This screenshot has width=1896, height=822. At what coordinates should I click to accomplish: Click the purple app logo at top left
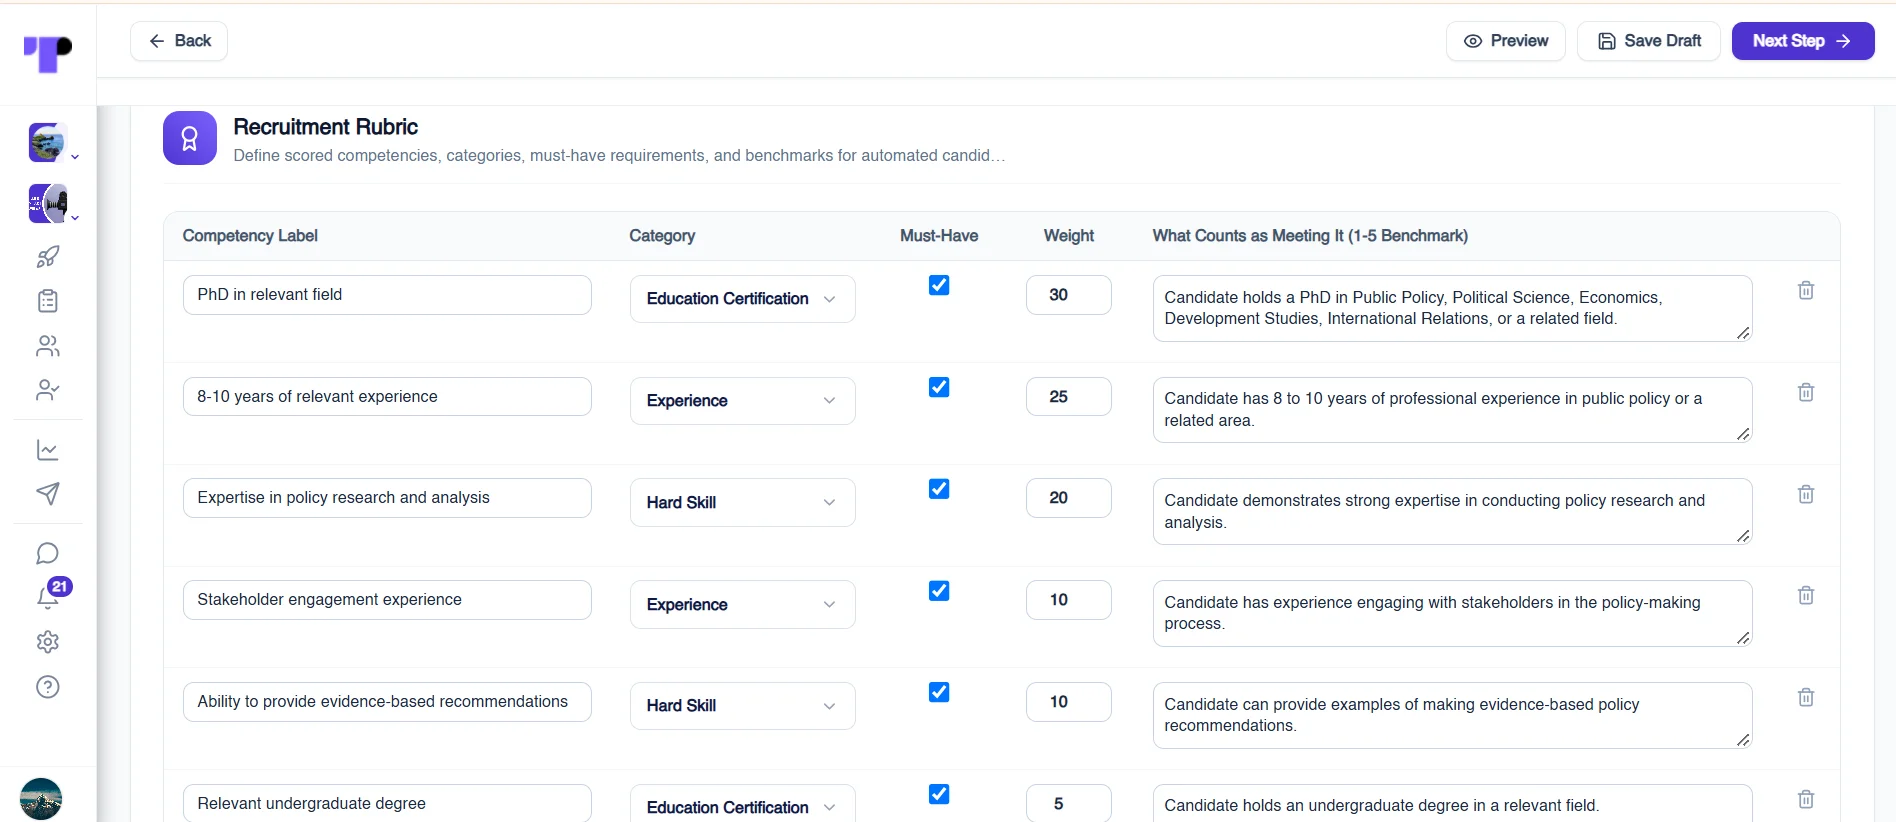48,53
